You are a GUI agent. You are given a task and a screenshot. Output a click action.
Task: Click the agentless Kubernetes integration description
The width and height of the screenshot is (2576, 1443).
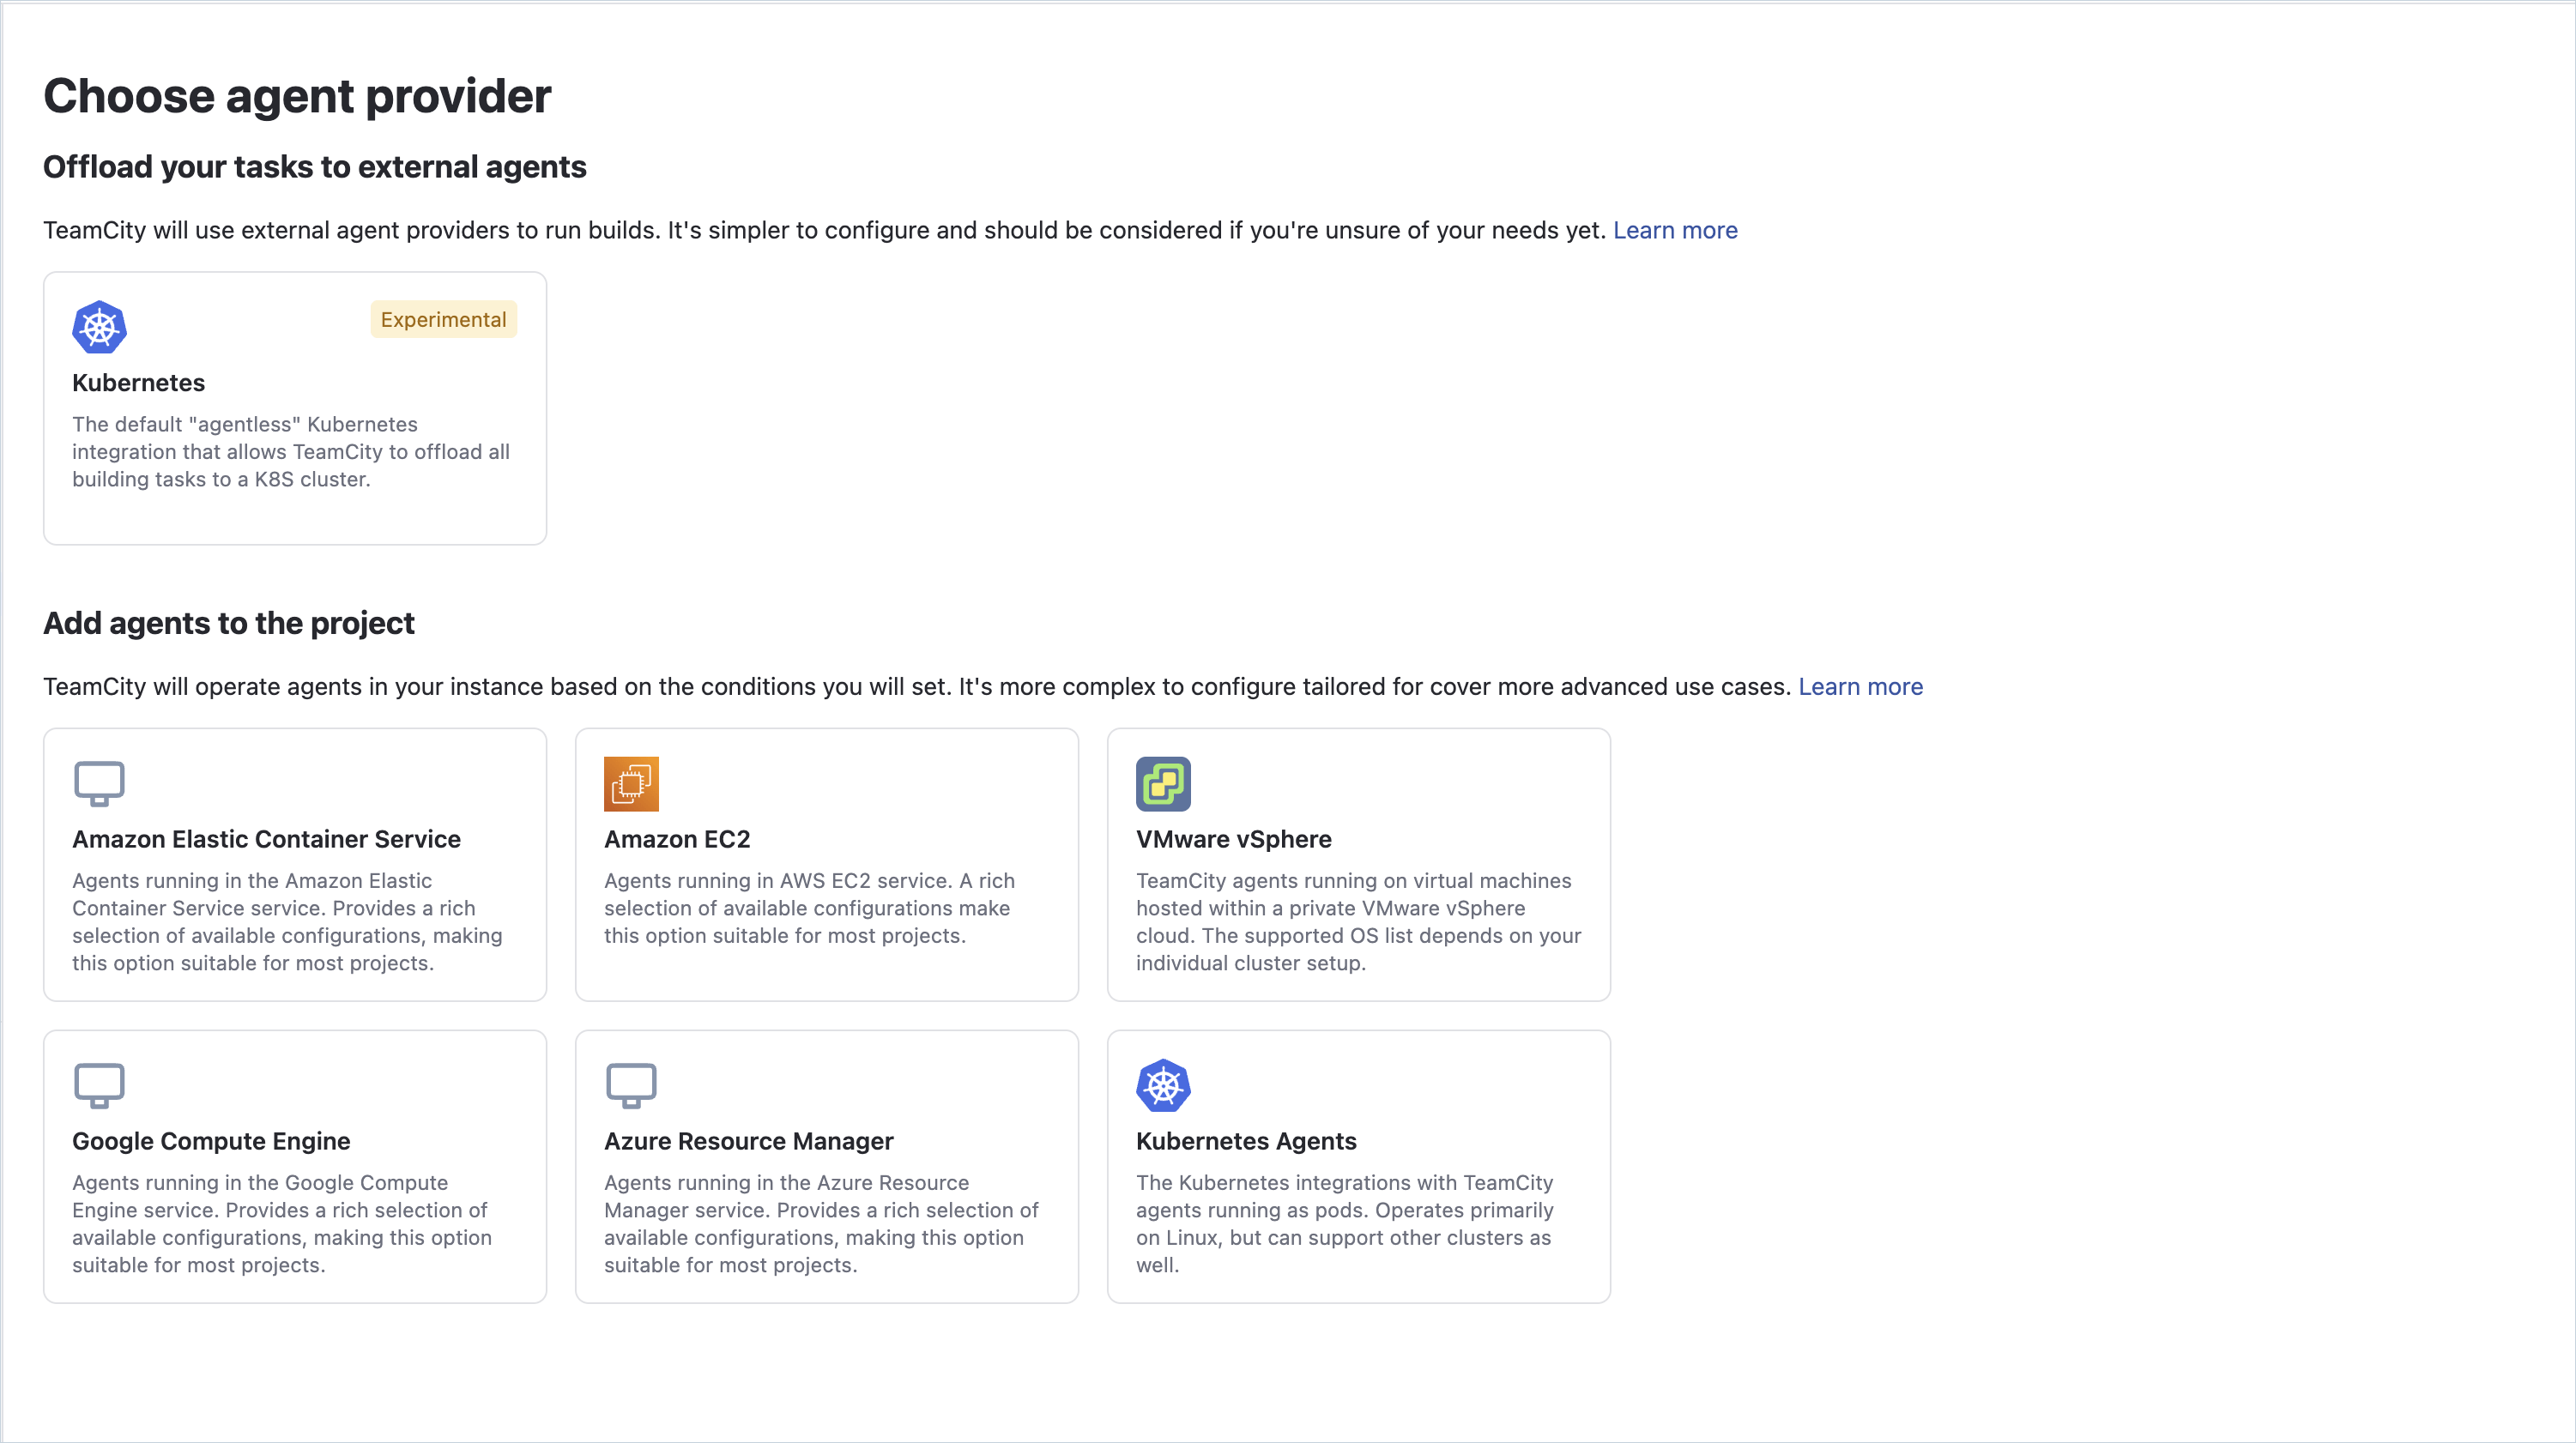291,452
